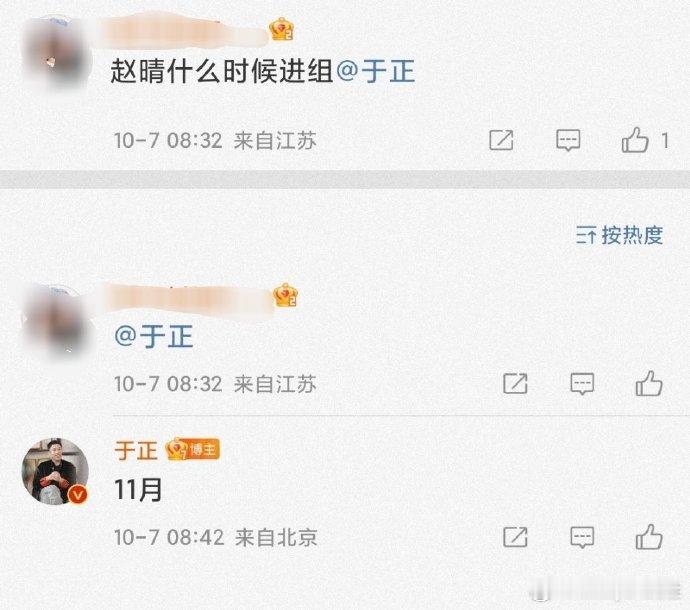
Task: Open the @于正 mention in top post
Action: [x=376, y=72]
